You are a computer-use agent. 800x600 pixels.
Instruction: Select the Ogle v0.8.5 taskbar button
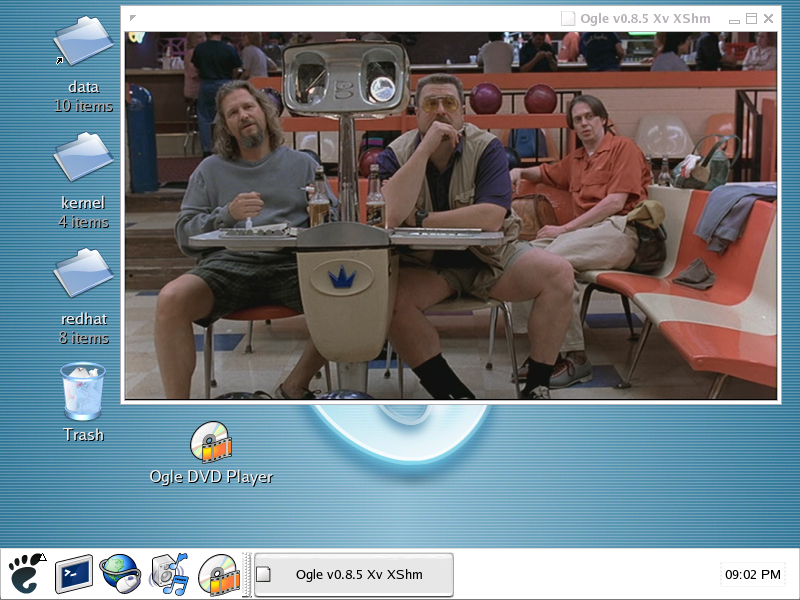click(354, 574)
